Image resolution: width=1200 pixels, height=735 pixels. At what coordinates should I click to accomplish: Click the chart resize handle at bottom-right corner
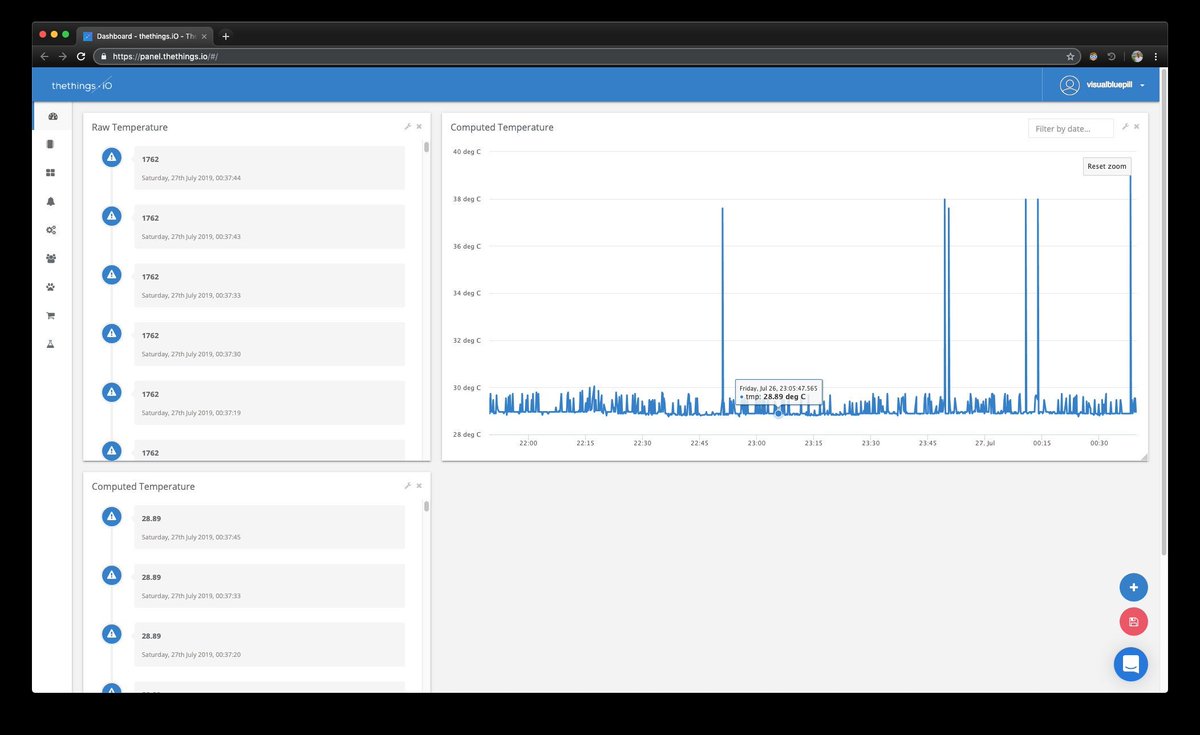[1143, 456]
